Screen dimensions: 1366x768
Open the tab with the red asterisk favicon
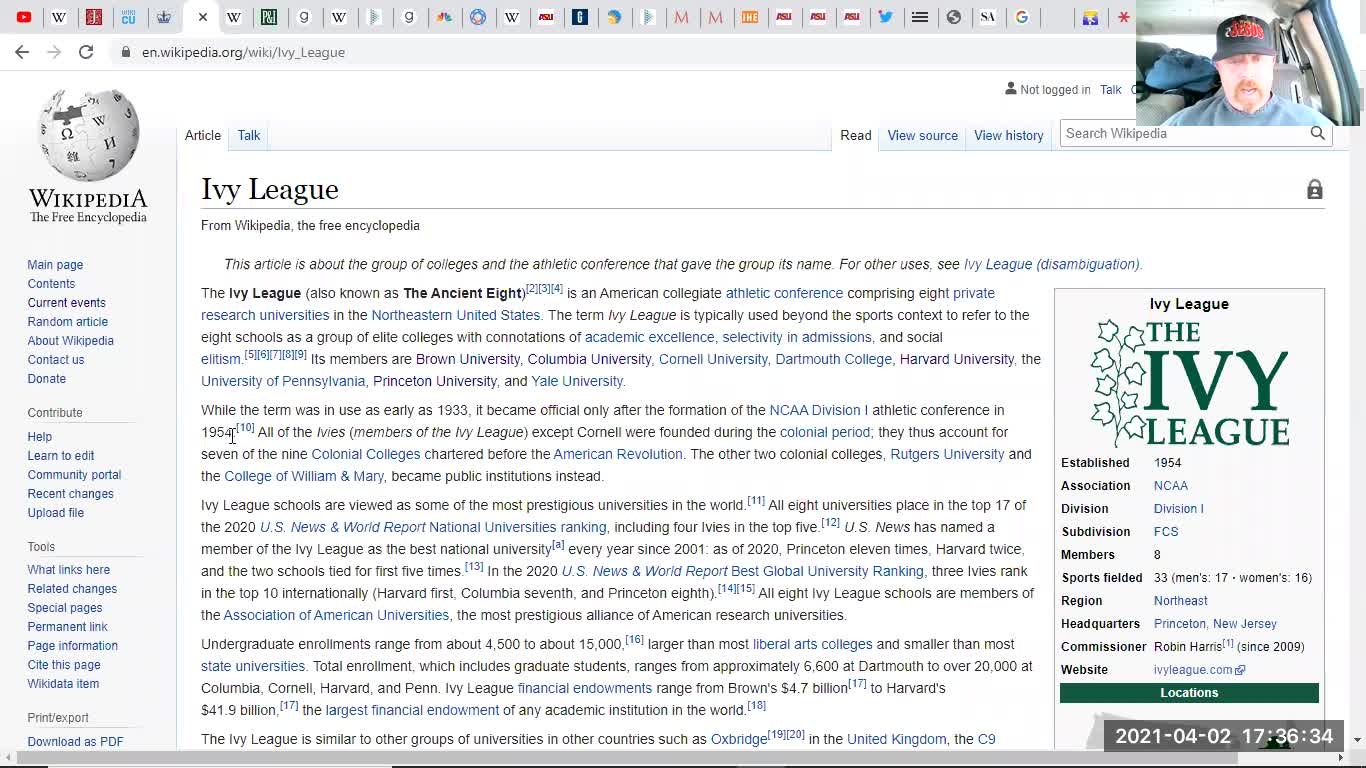(1124, 17)
